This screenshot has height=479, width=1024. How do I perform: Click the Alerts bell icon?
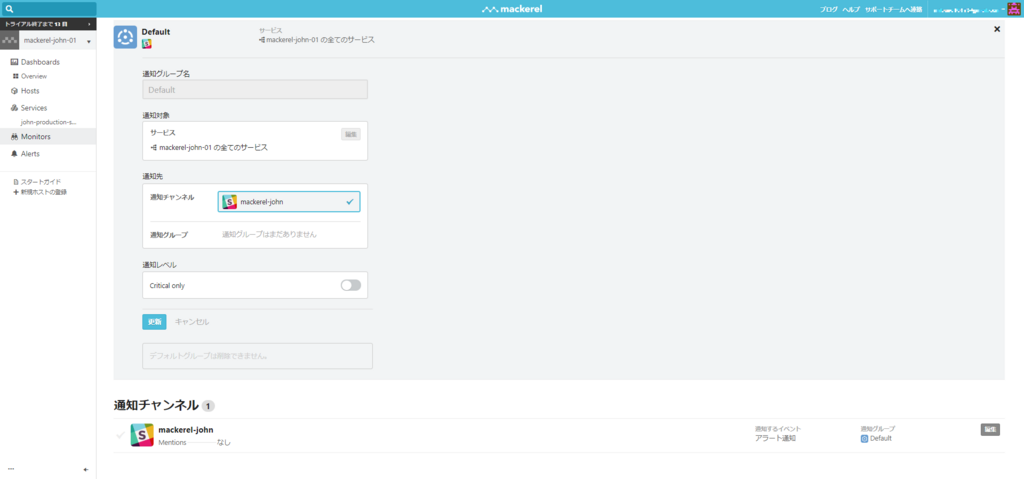(15, 154)
